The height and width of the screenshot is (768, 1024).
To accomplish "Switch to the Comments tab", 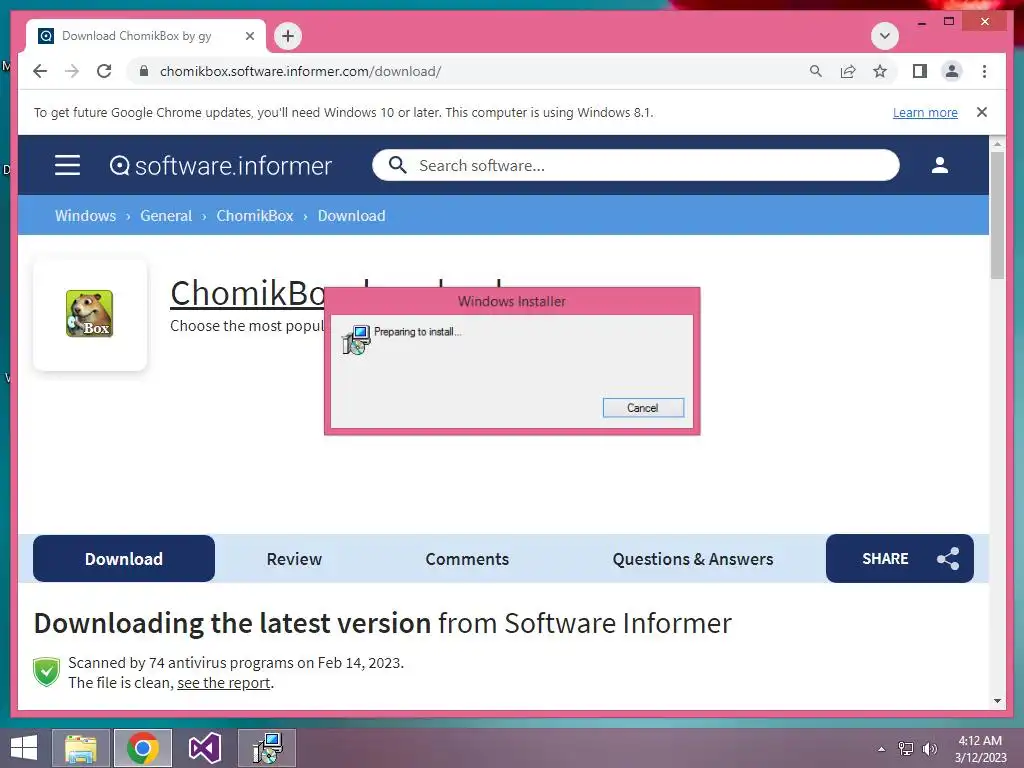I will (x=467, y=559).
